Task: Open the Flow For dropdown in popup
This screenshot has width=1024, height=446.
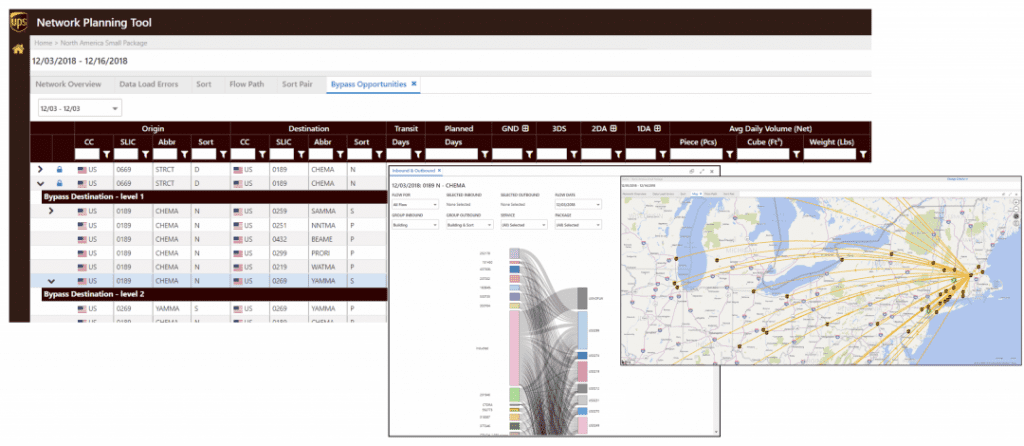Action: [414, 204]
